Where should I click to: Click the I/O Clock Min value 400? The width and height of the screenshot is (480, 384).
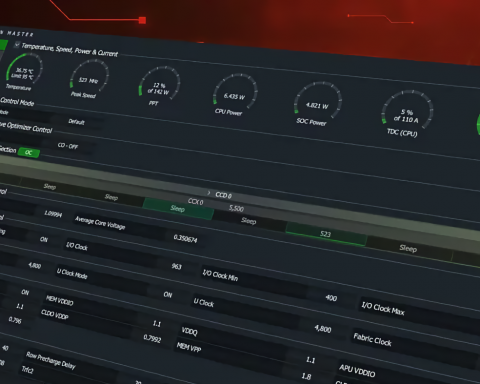point(331,298)
